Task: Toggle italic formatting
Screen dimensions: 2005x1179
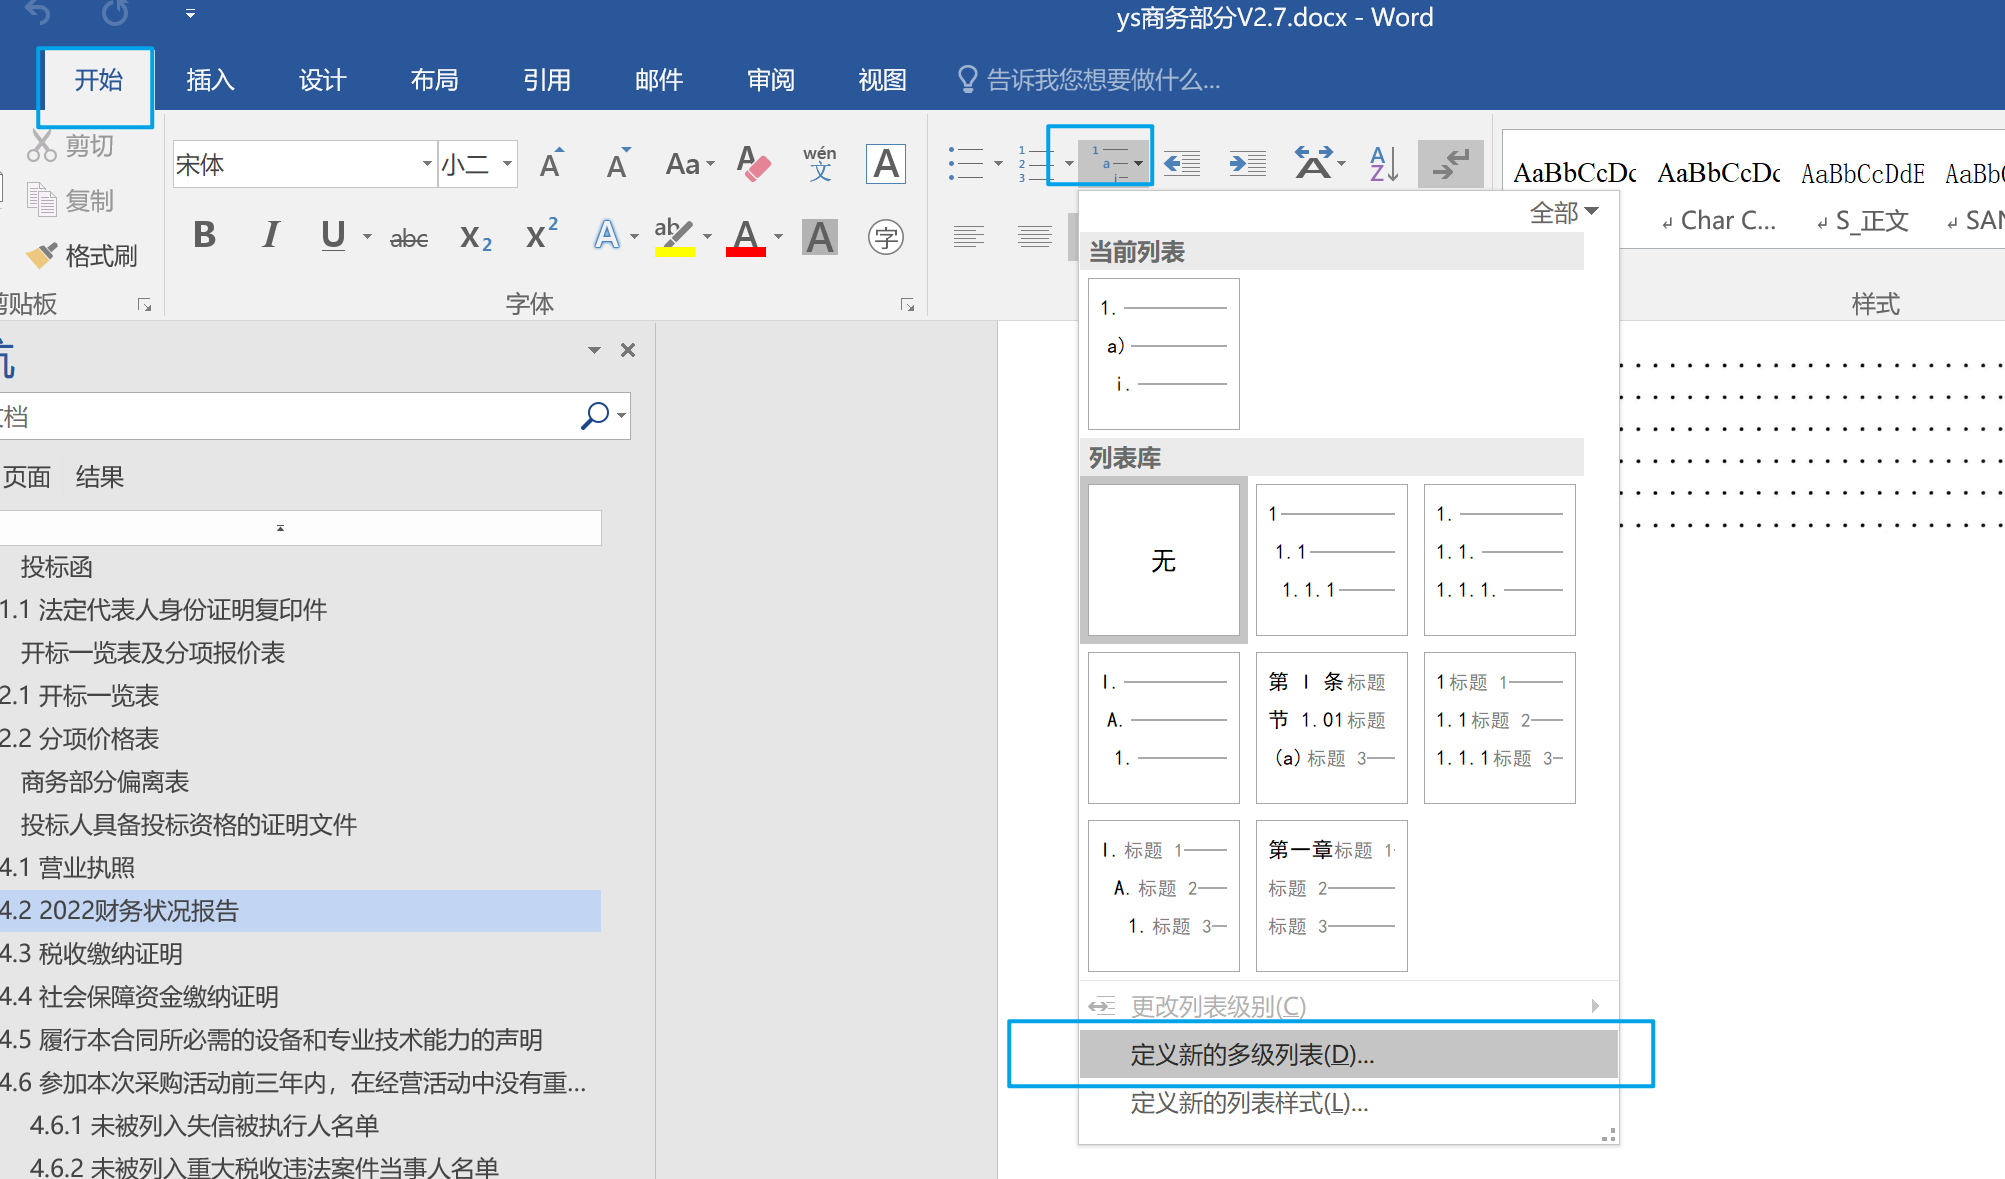Action: 270,236
